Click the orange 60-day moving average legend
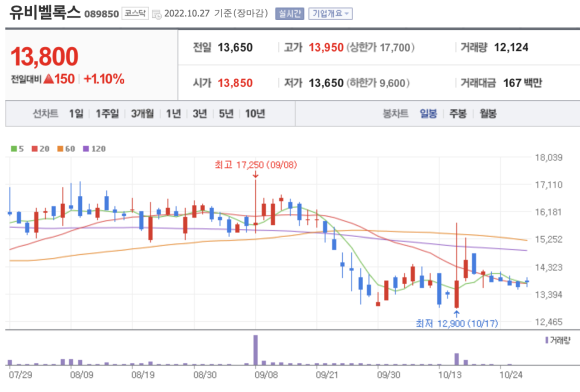580x392 pixels. pyautogui.click(x=66, y=149)
